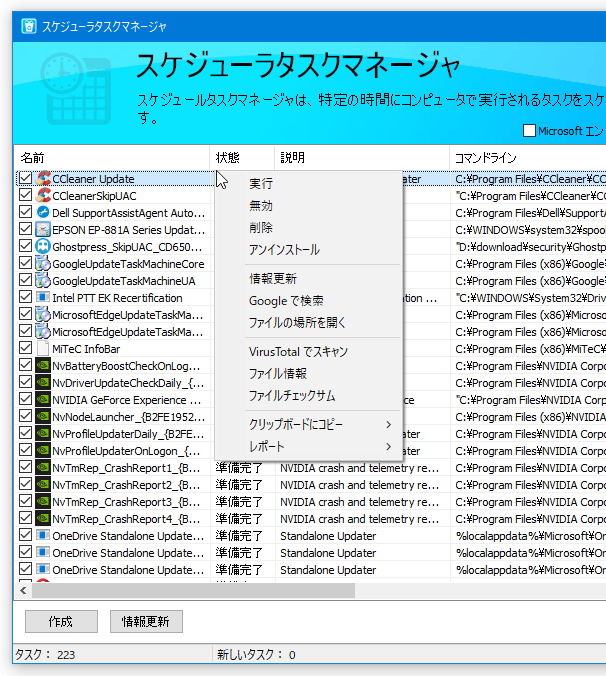The width and height of the screenshot is (606, 676).
Task: Click the EPSON EP-881A Series row icon
Action: click(43, 229)
